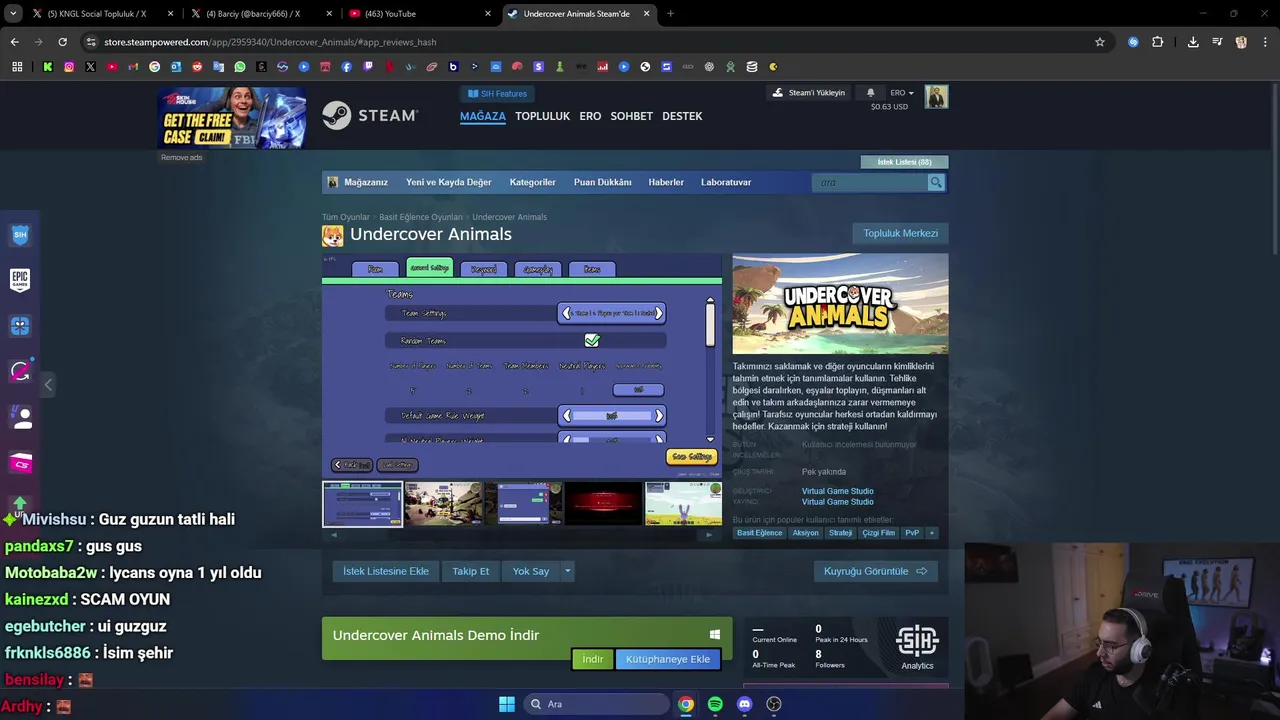
Task: Open the İstek Listesi (88) button
Action: 904,162
